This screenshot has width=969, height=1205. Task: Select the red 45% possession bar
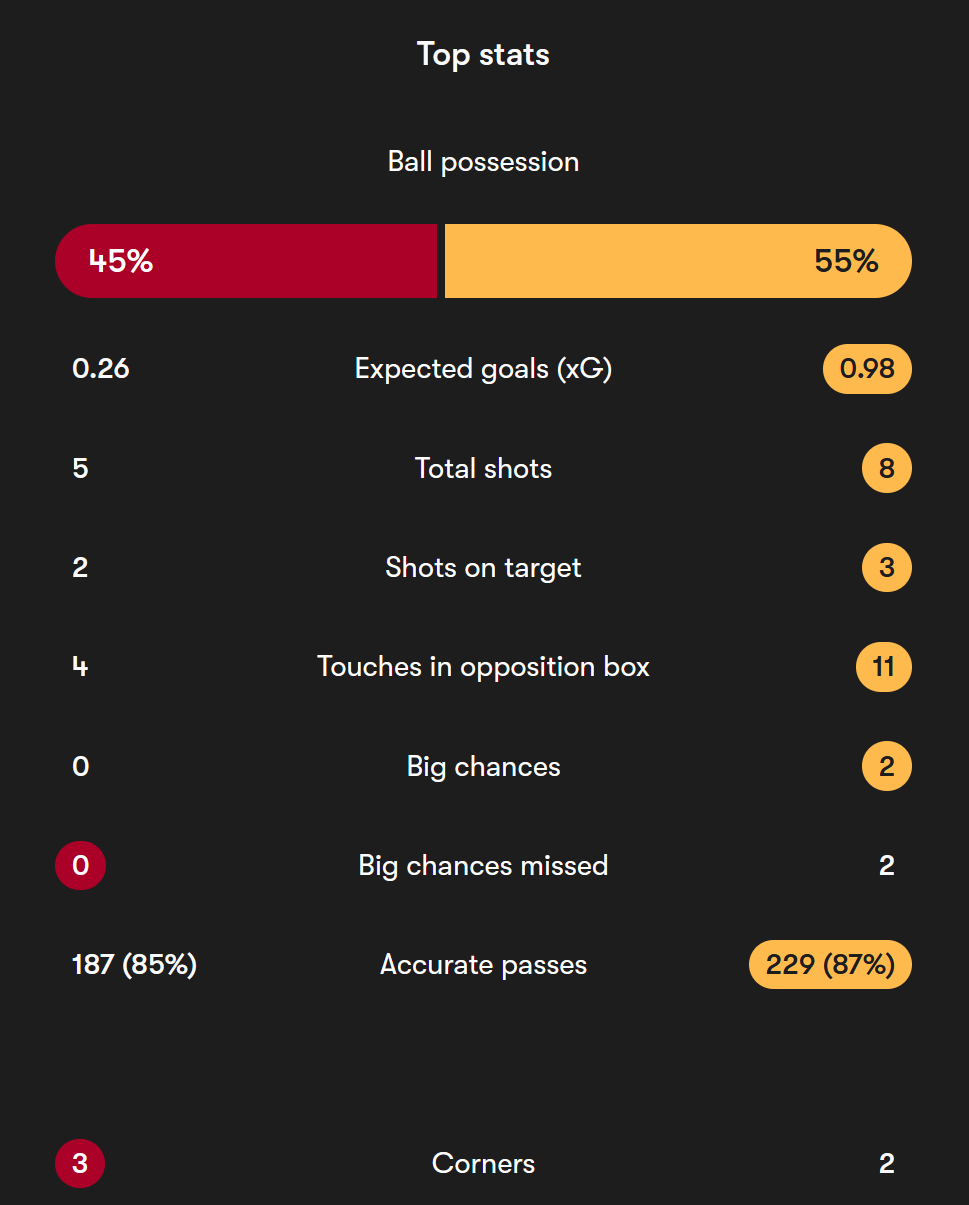pyautogui.click(x=246, y=261)
